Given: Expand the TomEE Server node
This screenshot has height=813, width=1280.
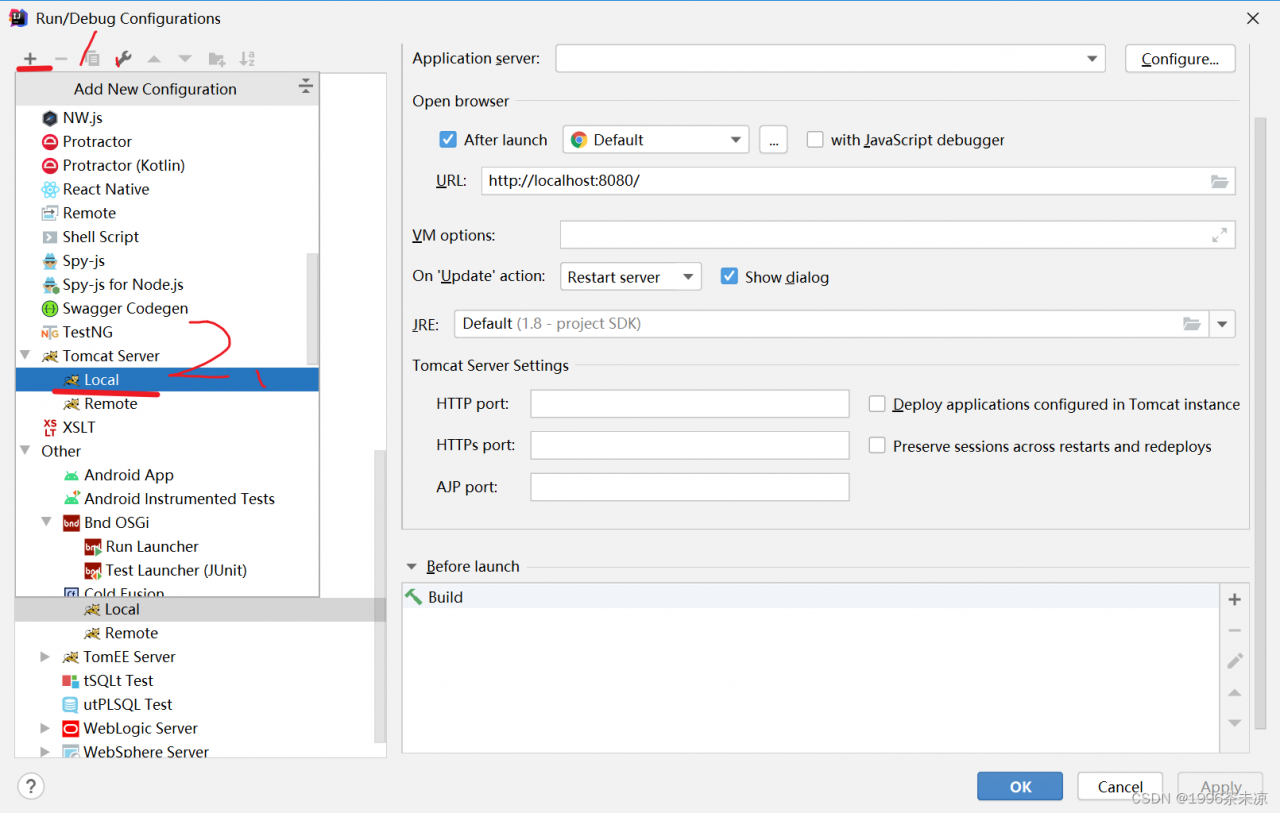Looking at the screenshot, I should tap(45, 657).
